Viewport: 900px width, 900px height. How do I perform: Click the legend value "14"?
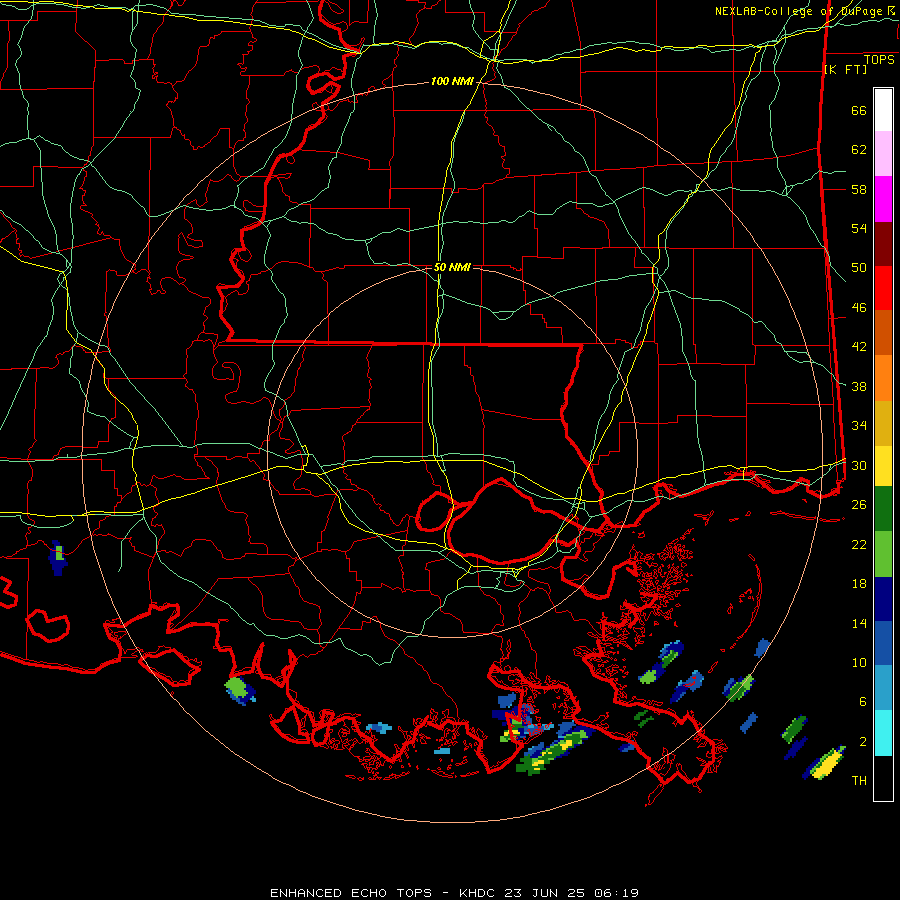859,623
